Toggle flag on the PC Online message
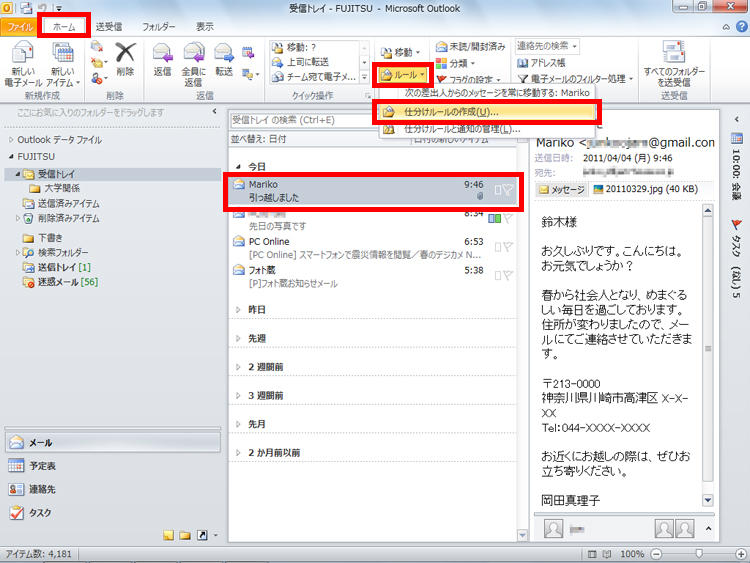The image size is (750, 563). pyautogui.click(x=508, y=247)
